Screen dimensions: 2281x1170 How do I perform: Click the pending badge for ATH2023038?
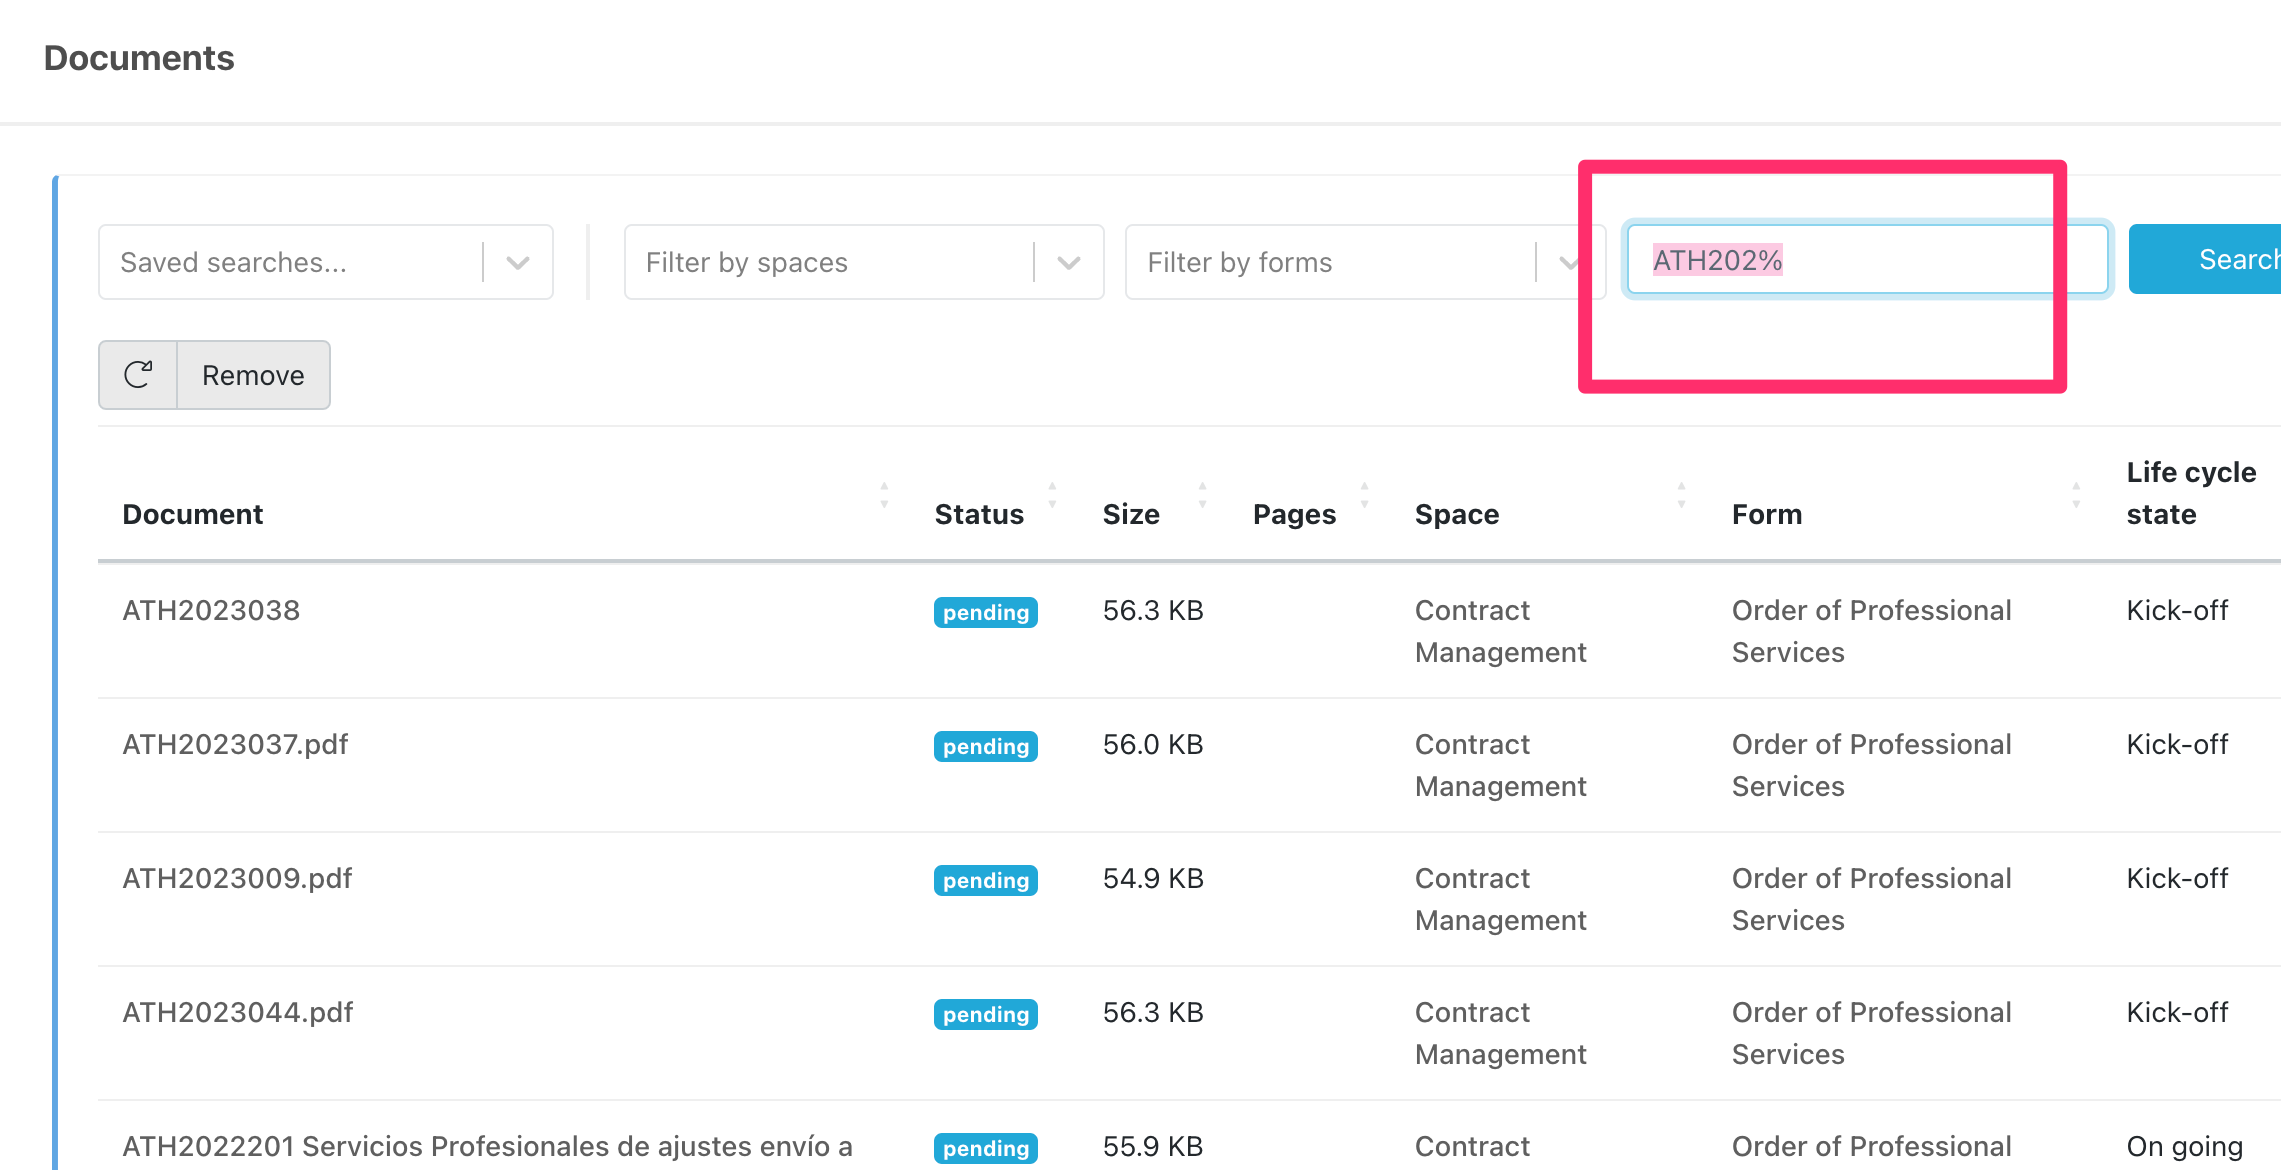click(985, 612)
